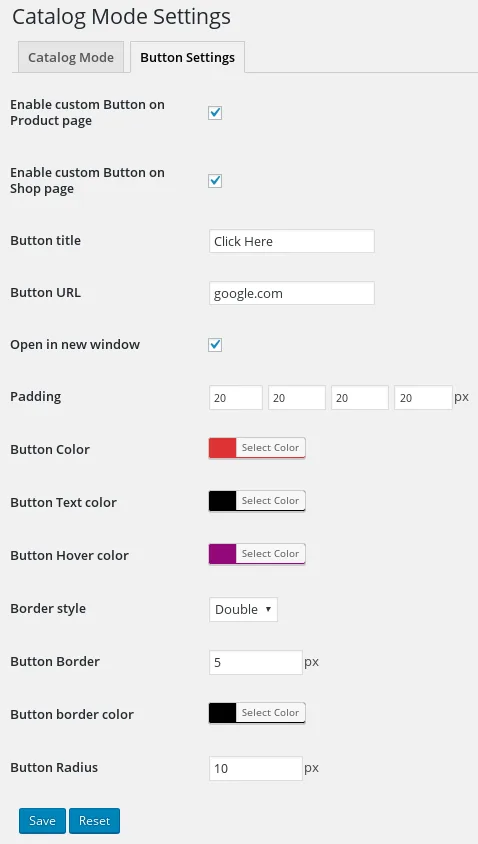
Task: Toggle custom Button on Product page checkbox
Action: 215,112
